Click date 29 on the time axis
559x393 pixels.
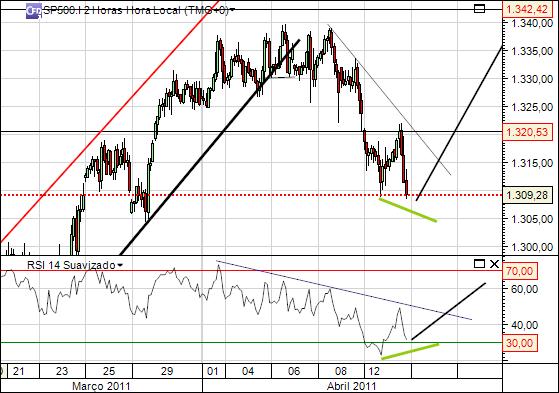coord(167,371)
